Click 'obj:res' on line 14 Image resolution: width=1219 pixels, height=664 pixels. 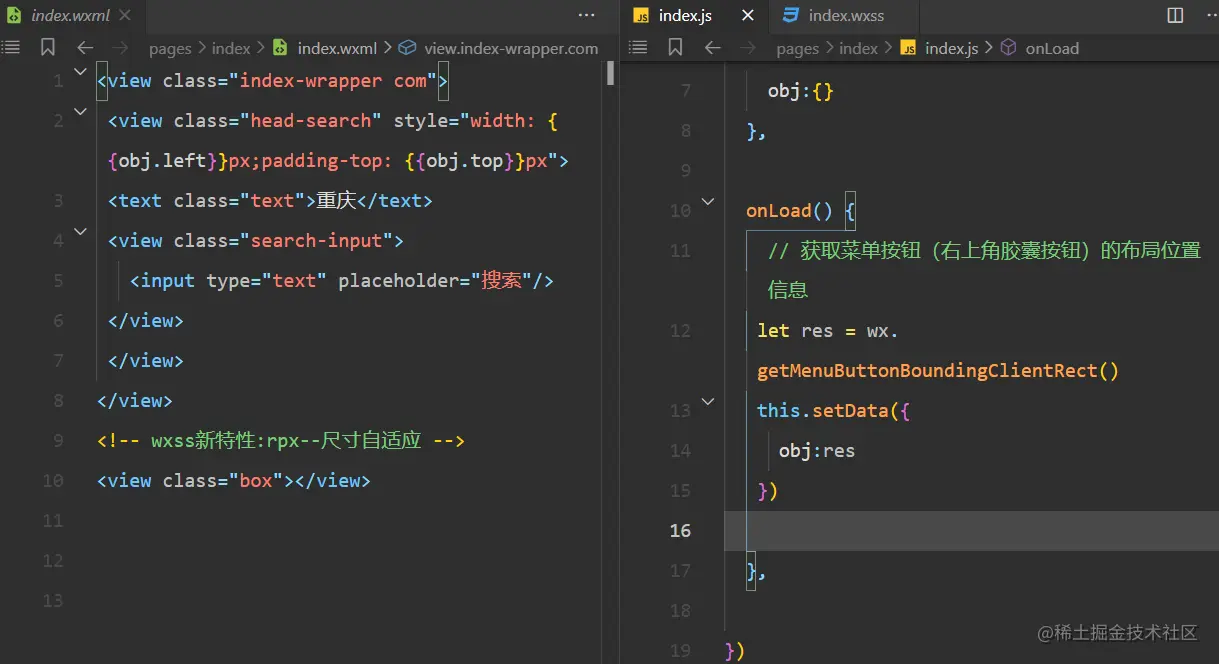click(x=817, y=451)
